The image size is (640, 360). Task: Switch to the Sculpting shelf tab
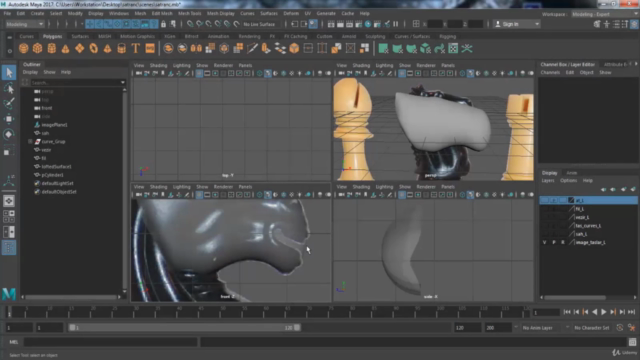pyautogui.click(x=375, y=36)
